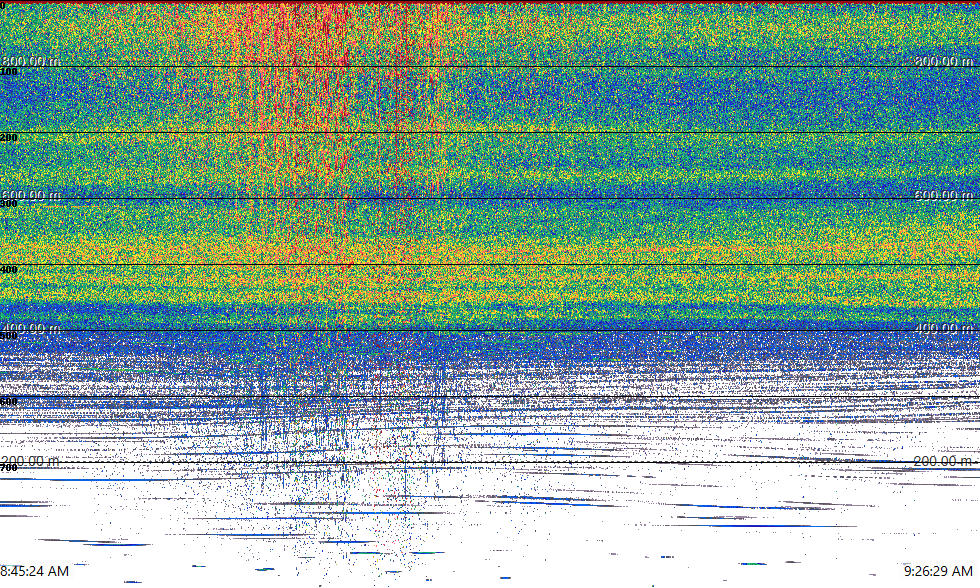Click the 500 depth marker label
The width and height of the screenshot is (980, 588).
(9, 336)
